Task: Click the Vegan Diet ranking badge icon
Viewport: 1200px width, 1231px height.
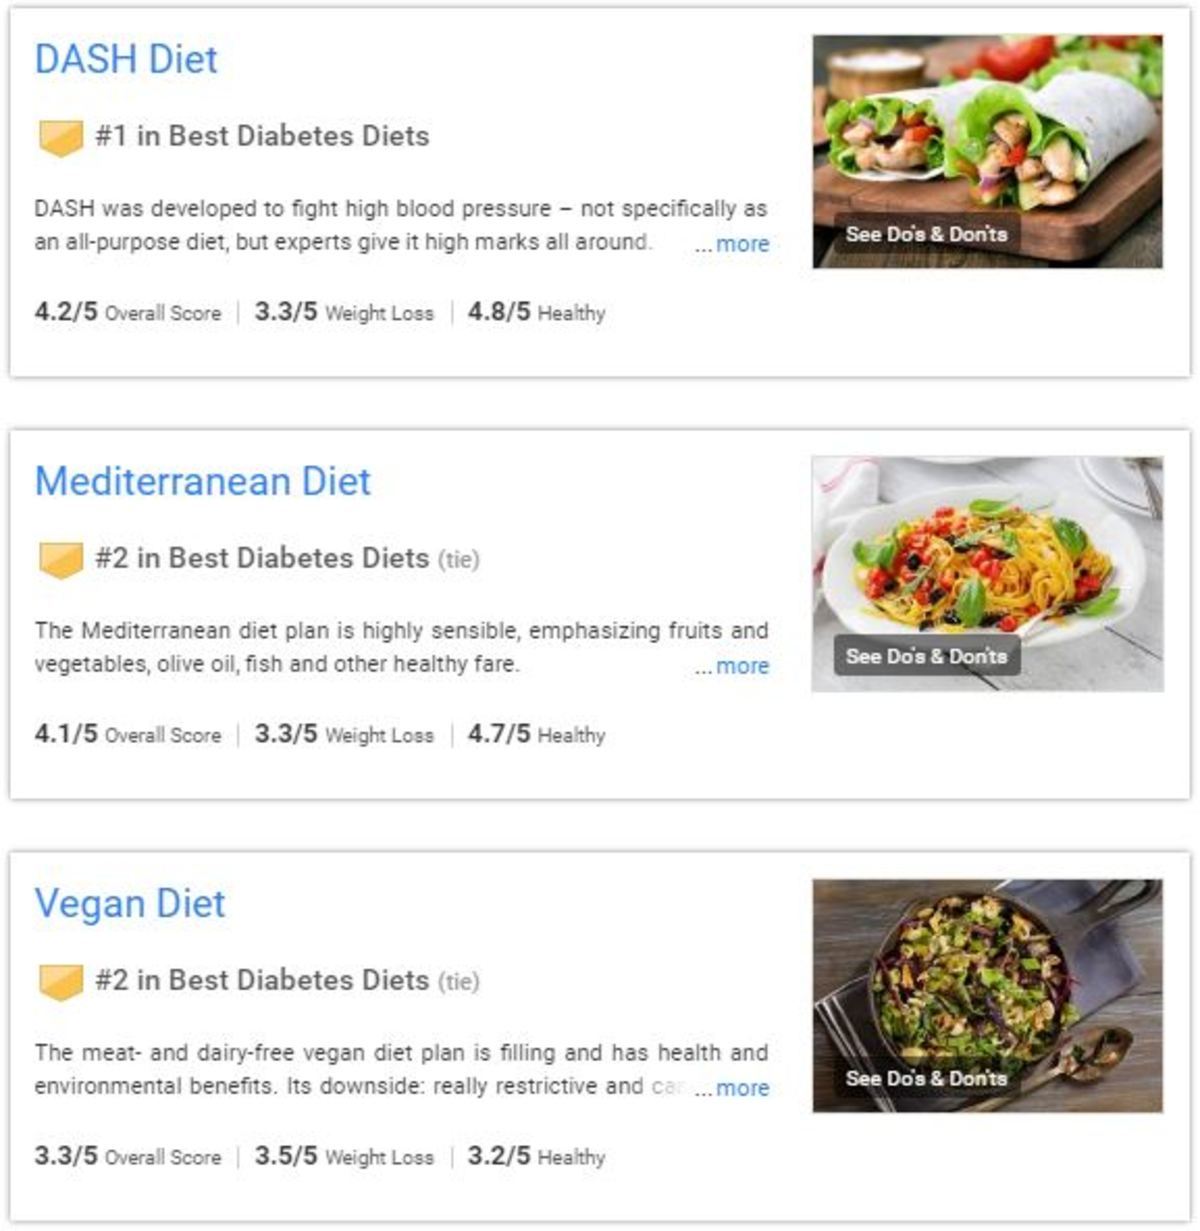Action: (60, 981)
